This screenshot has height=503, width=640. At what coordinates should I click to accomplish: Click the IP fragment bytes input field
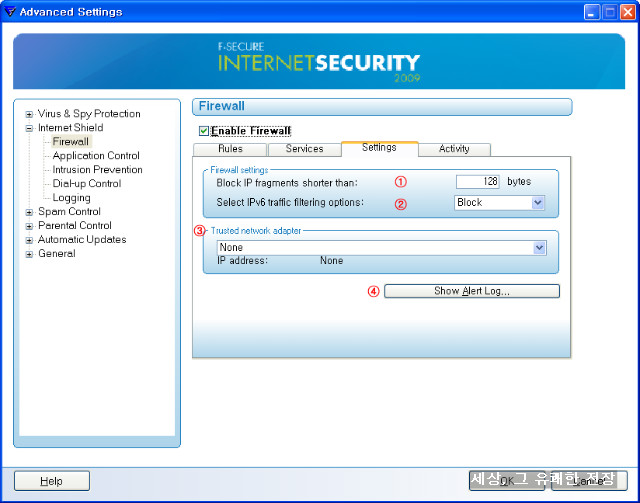pos(478,182)
